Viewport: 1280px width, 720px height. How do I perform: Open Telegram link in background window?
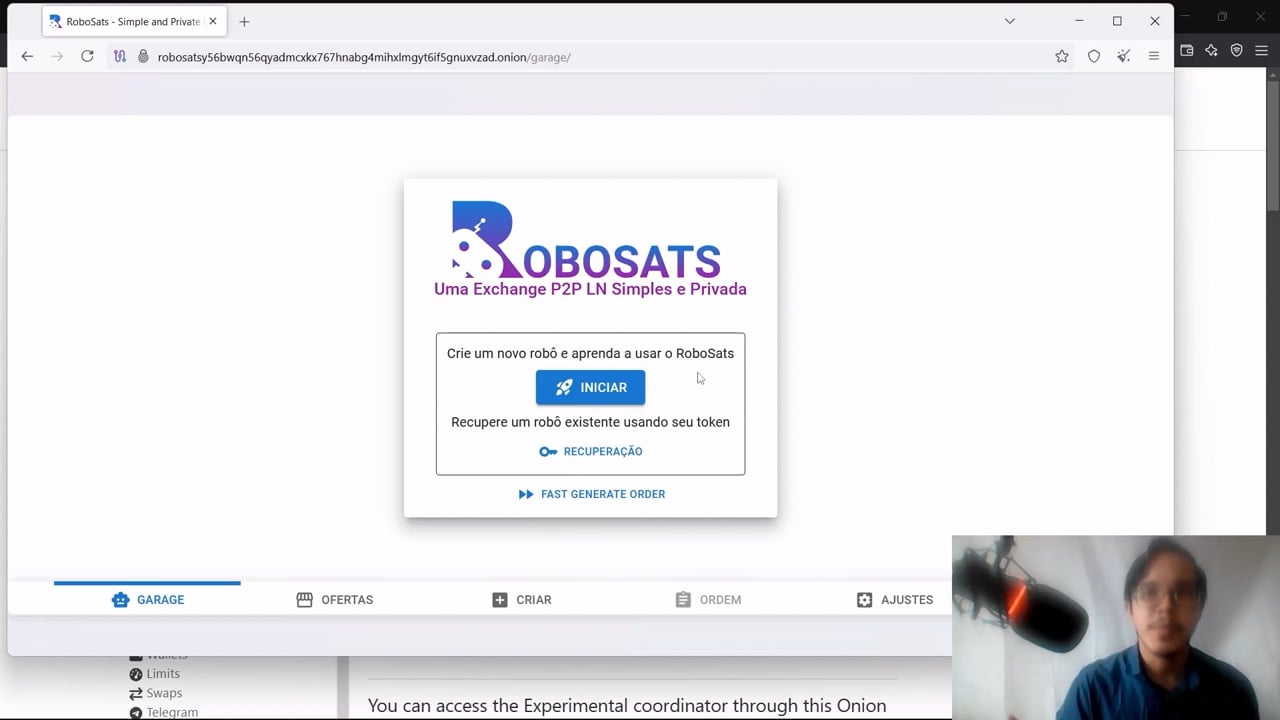(x=163, y=712)
